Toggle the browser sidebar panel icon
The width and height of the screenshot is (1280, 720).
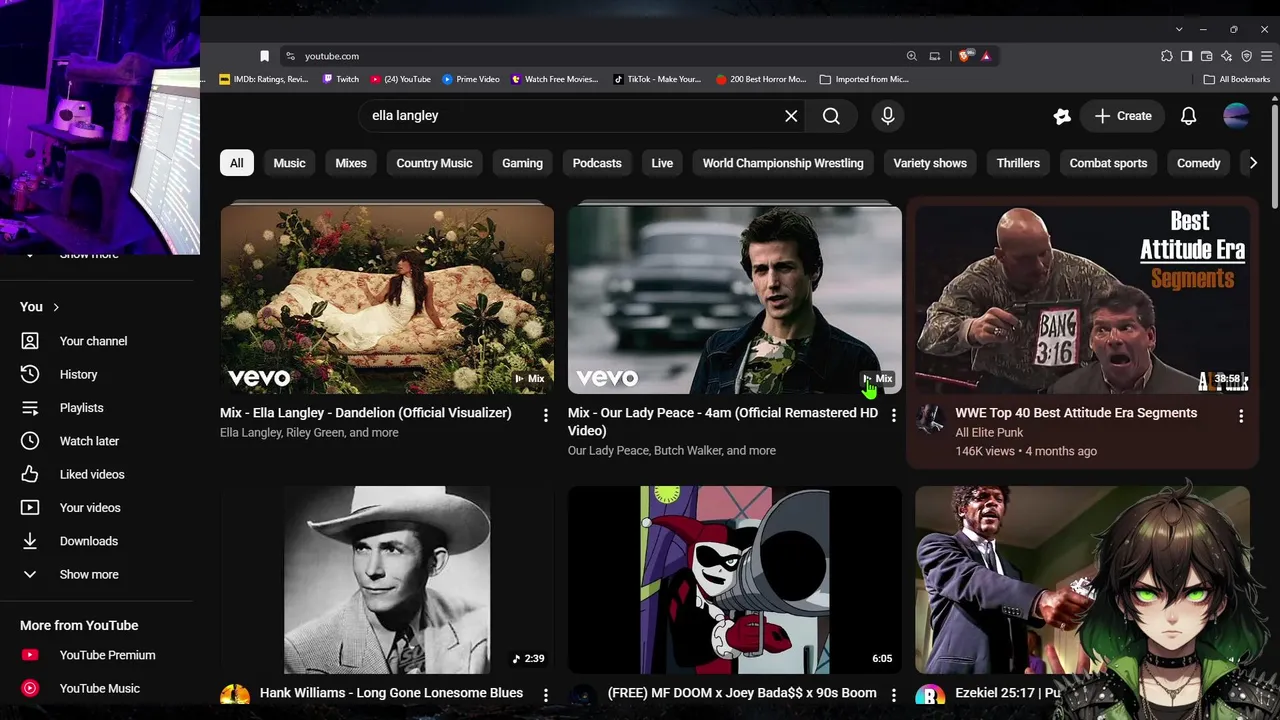click(1186, 56)
